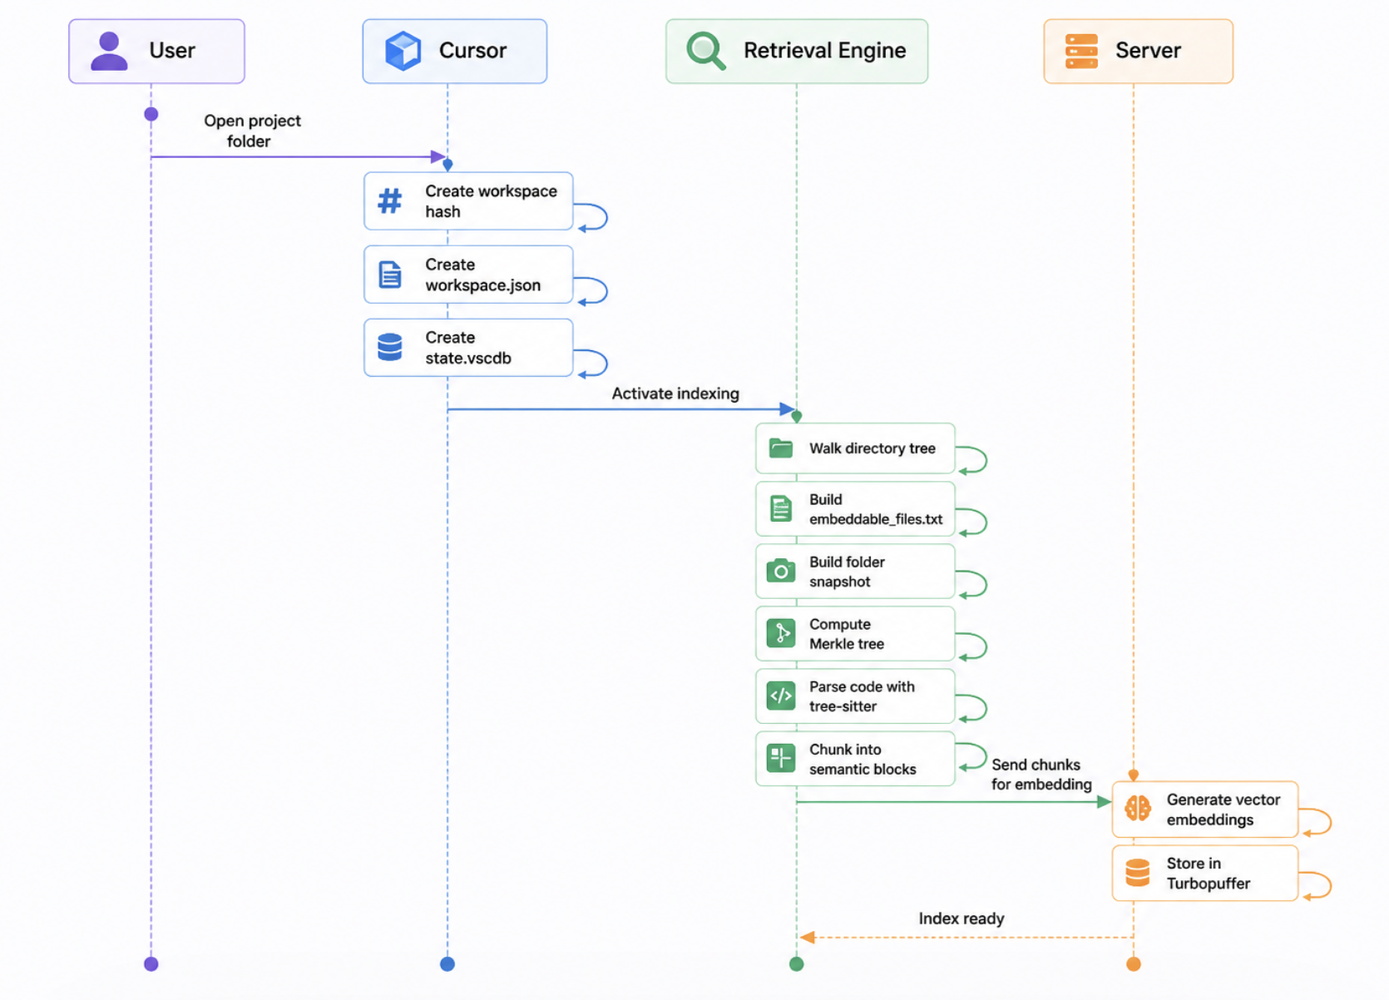Screen dimensions: 1389x1000
Task: Select the grid icon beside Chunk into semantic blocks
Action: pyautogui.click(x=781, y=758)
